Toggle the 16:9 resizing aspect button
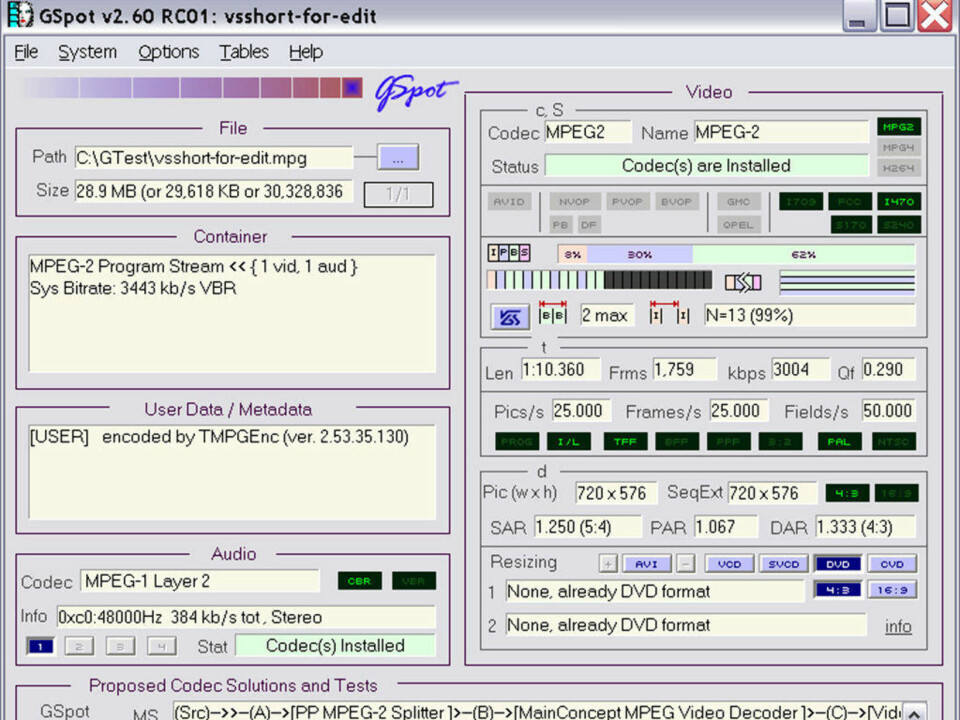Image resolution: width=960 pixels, height=720 pixels. tap(892, 590)
